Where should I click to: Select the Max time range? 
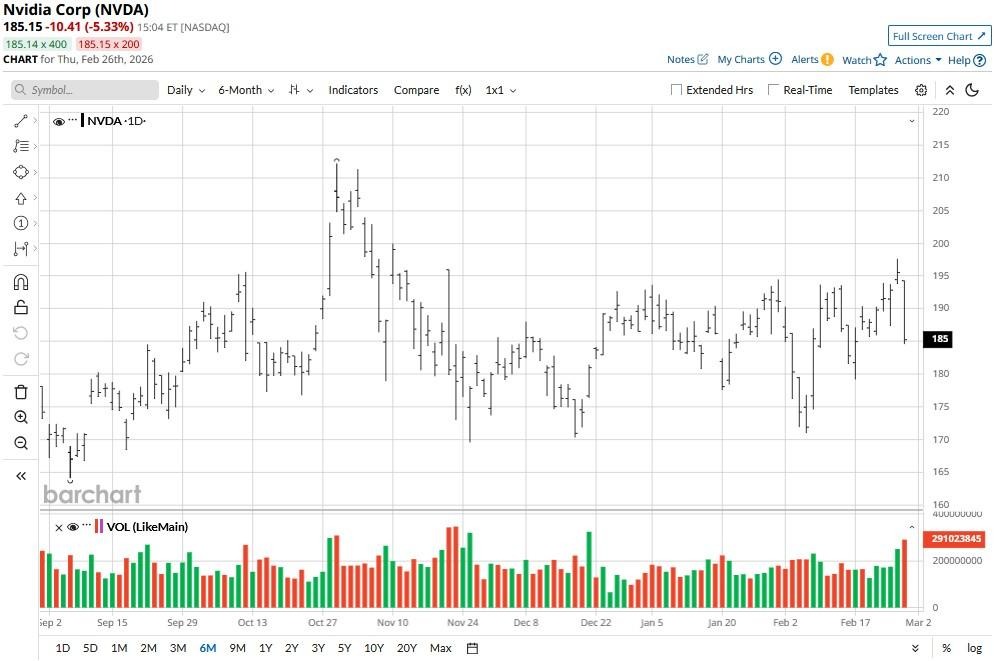441,648
